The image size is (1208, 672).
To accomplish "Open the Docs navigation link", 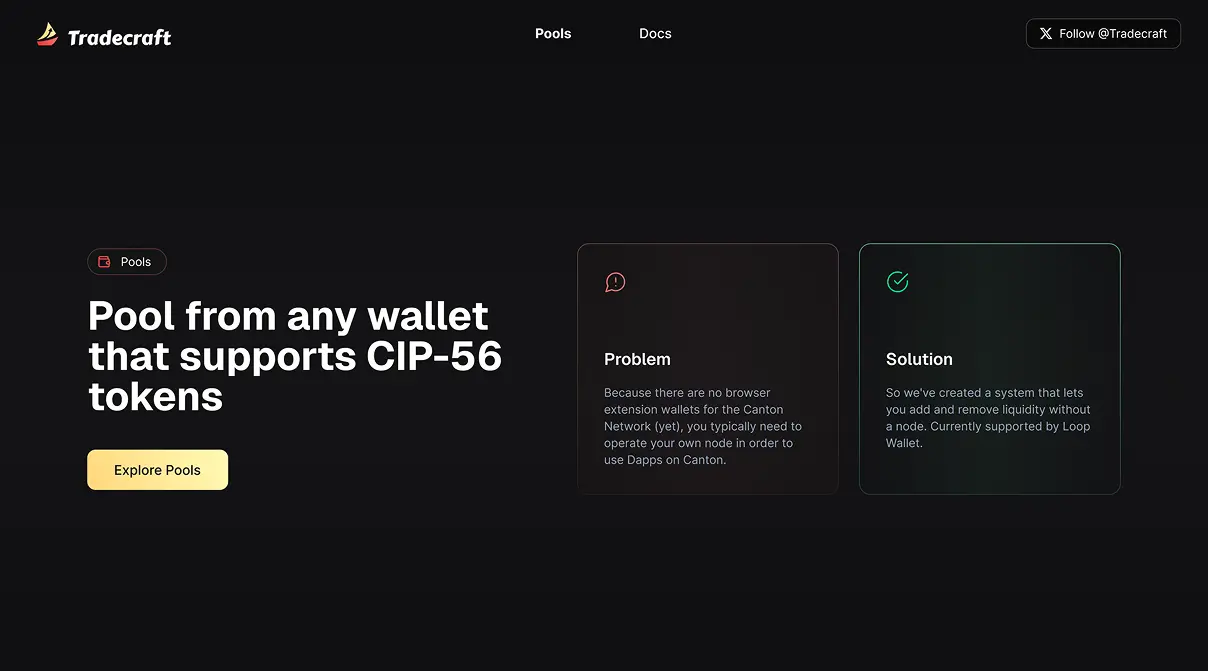I will click(x=655, y=34).
